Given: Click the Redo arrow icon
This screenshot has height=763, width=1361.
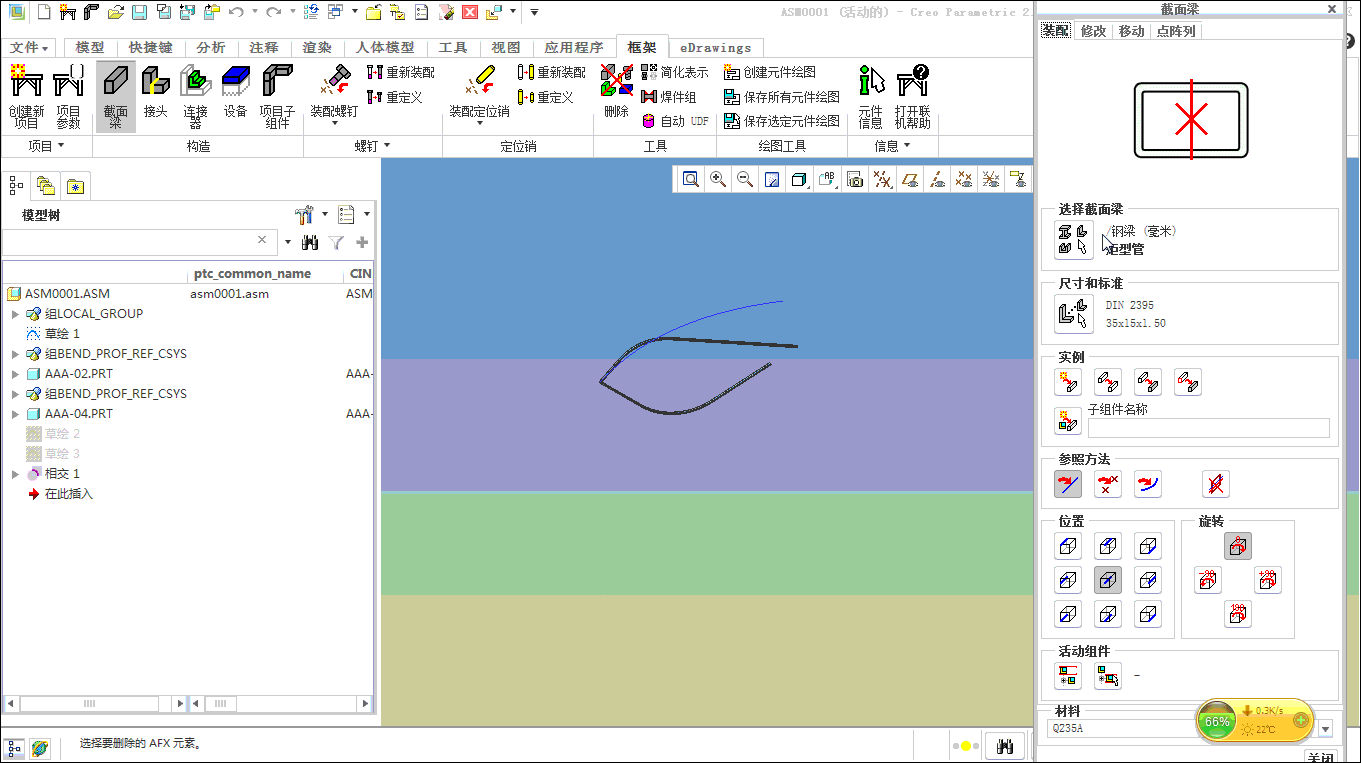Looking at the screenshot, I should [273, 12].
